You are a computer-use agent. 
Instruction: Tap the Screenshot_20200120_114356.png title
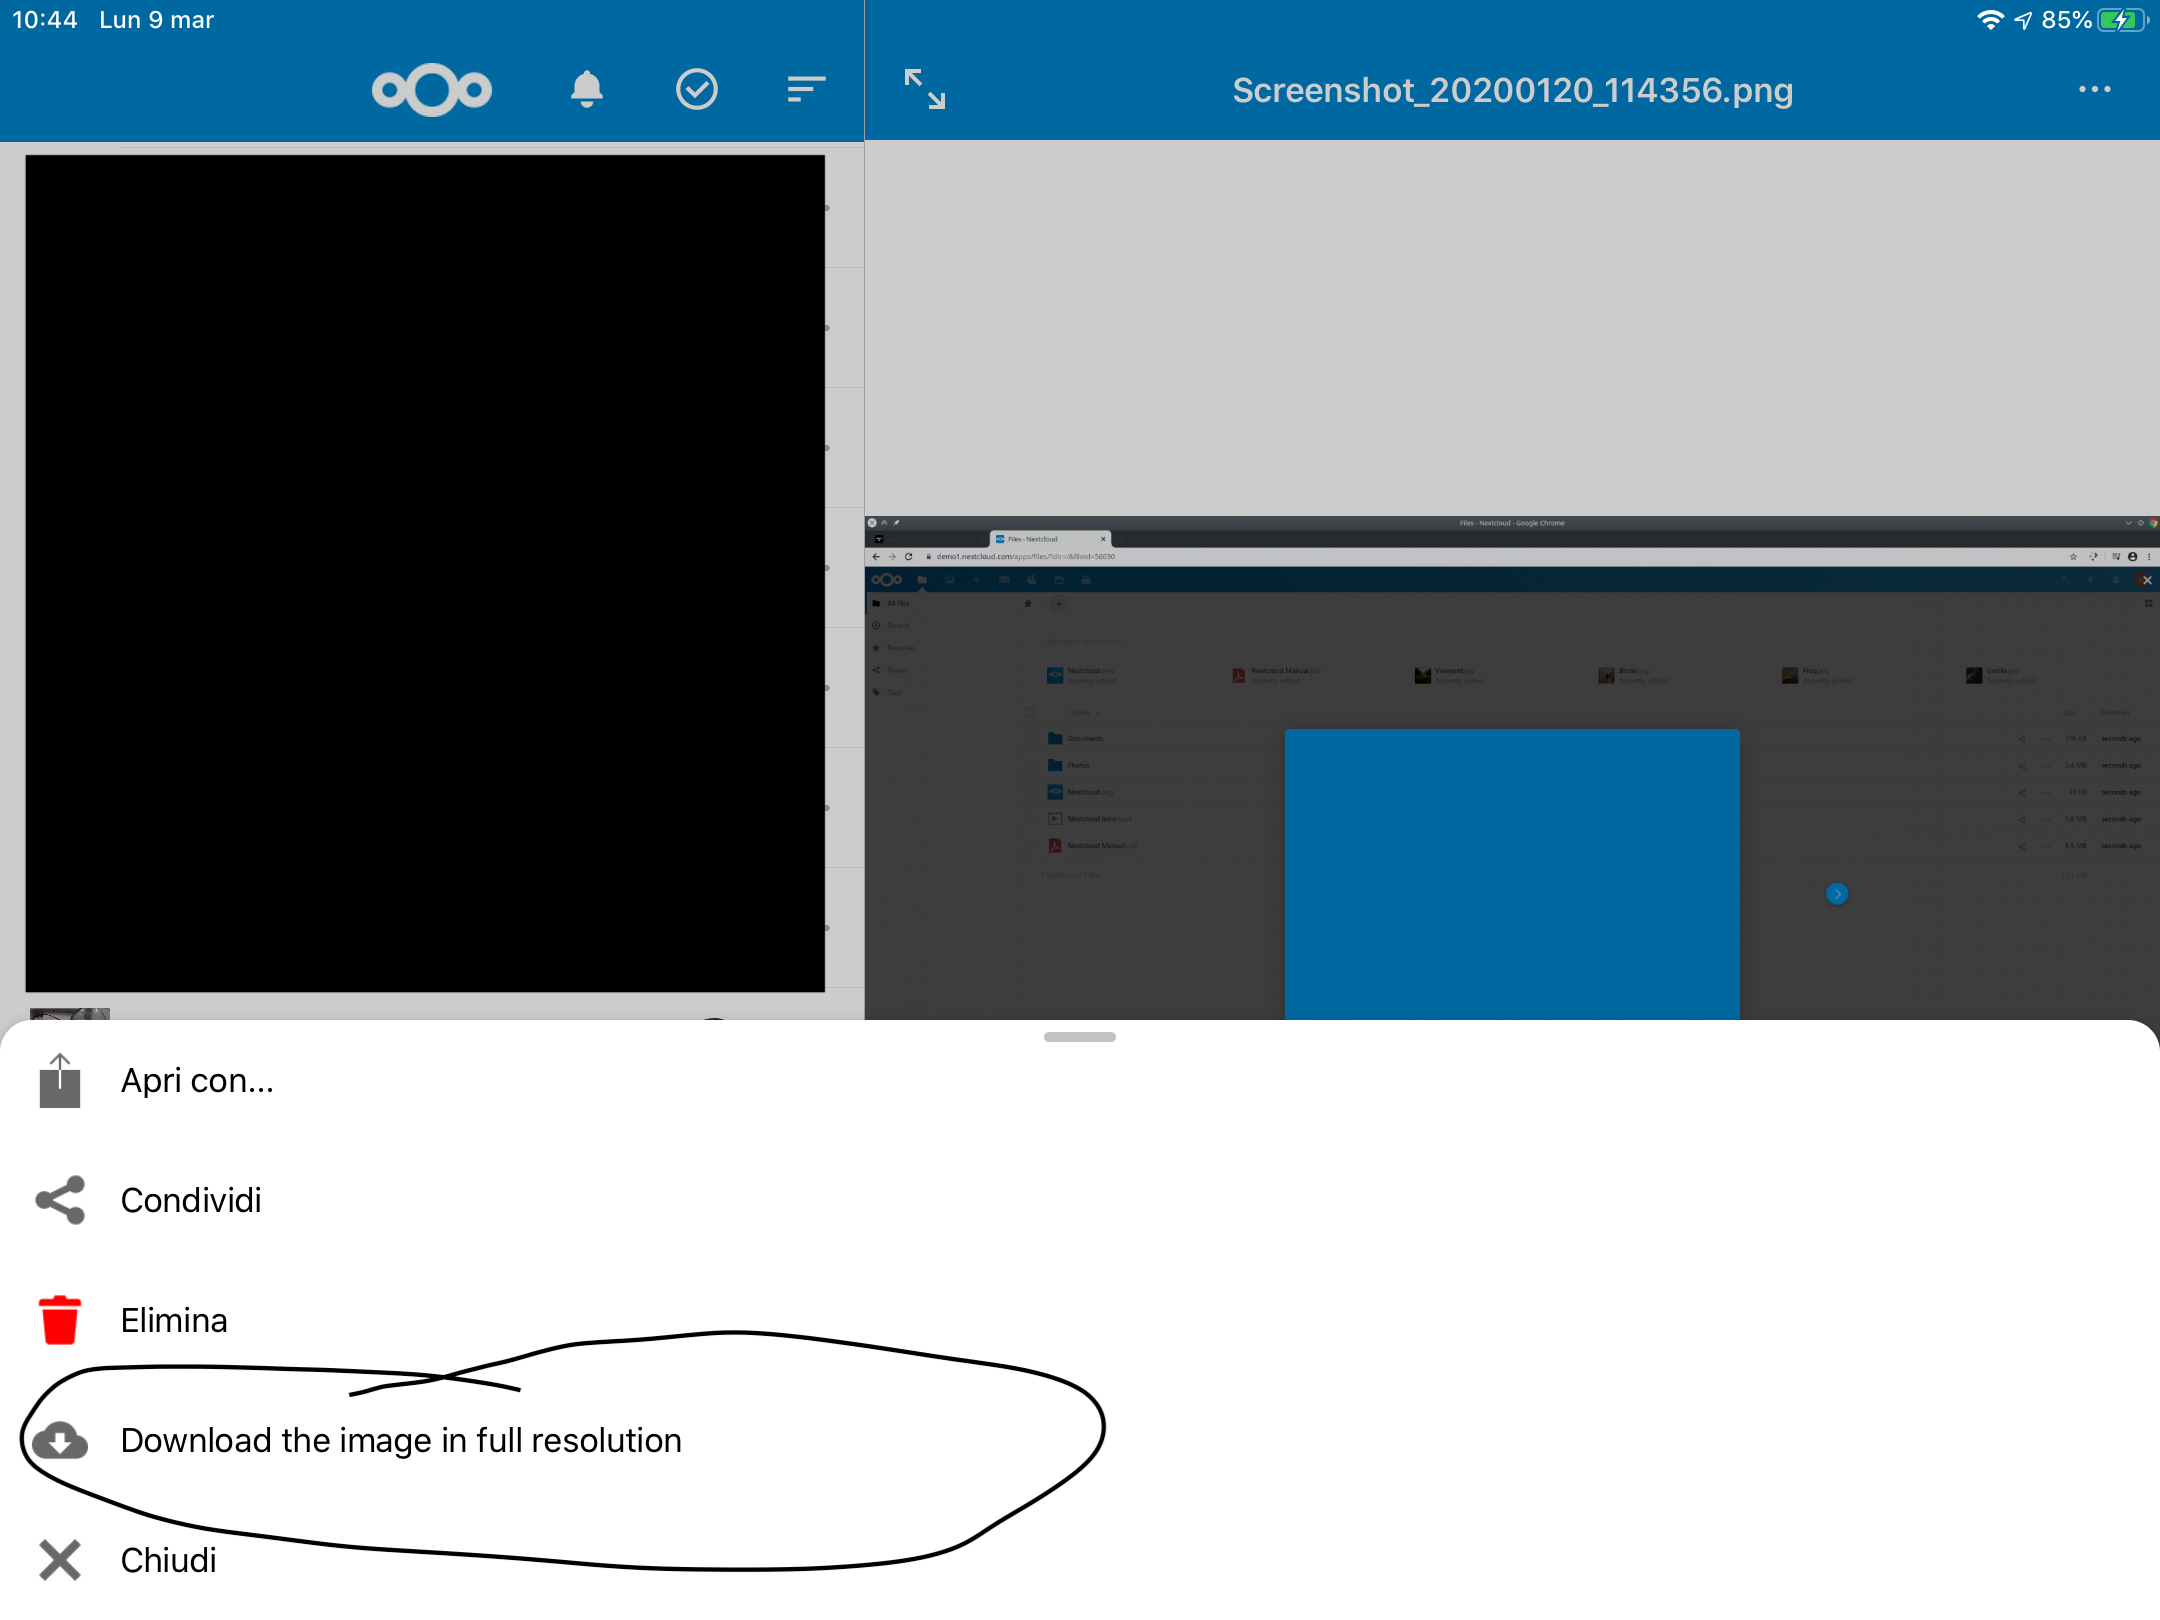coord(1512,90)
